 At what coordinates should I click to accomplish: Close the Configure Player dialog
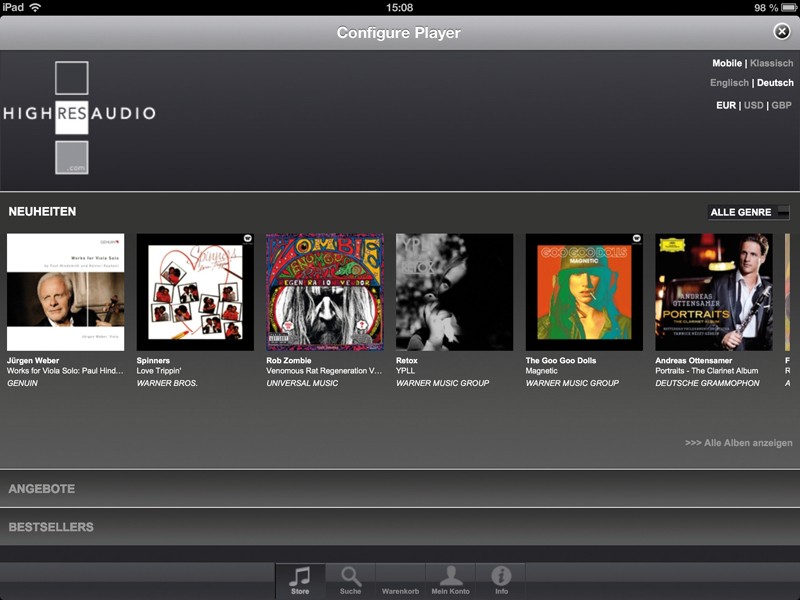782,32
